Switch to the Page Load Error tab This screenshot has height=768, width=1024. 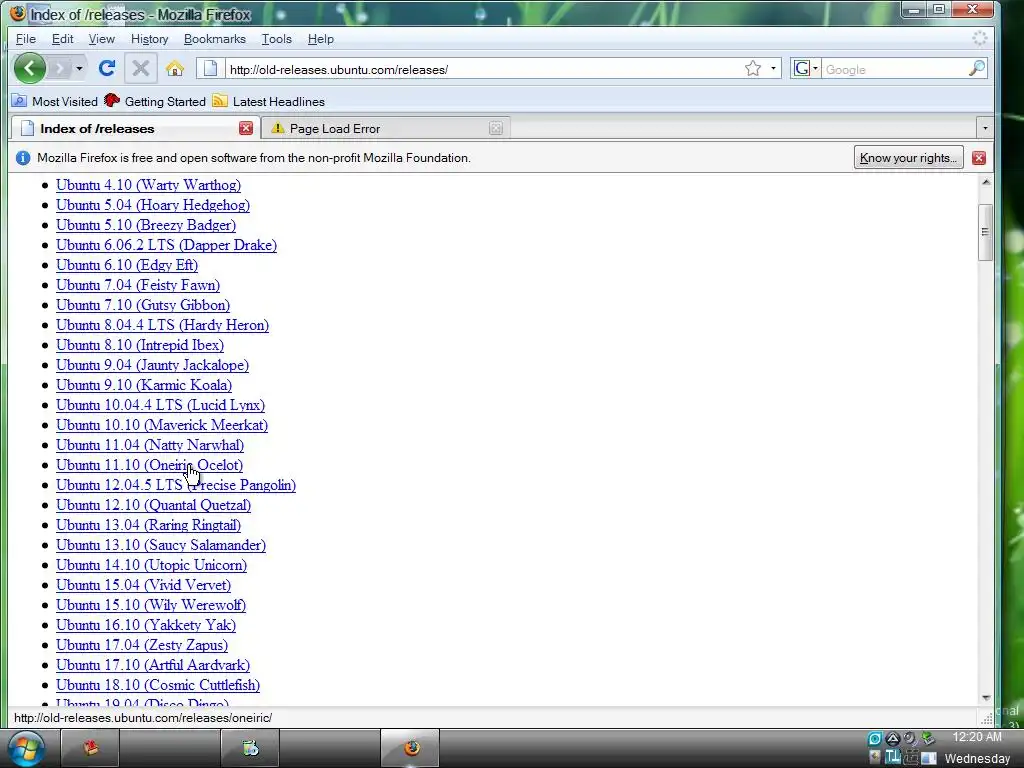[385, 129]
